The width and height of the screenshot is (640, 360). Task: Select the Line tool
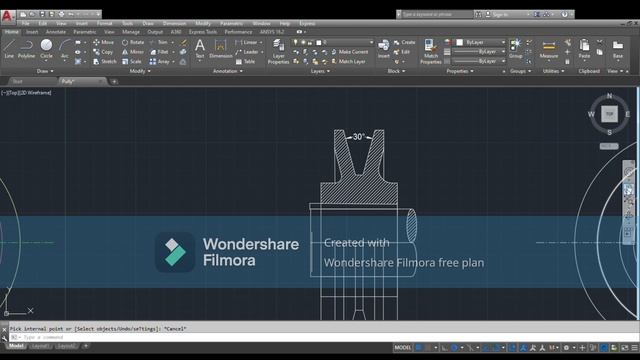coord(9,49)
